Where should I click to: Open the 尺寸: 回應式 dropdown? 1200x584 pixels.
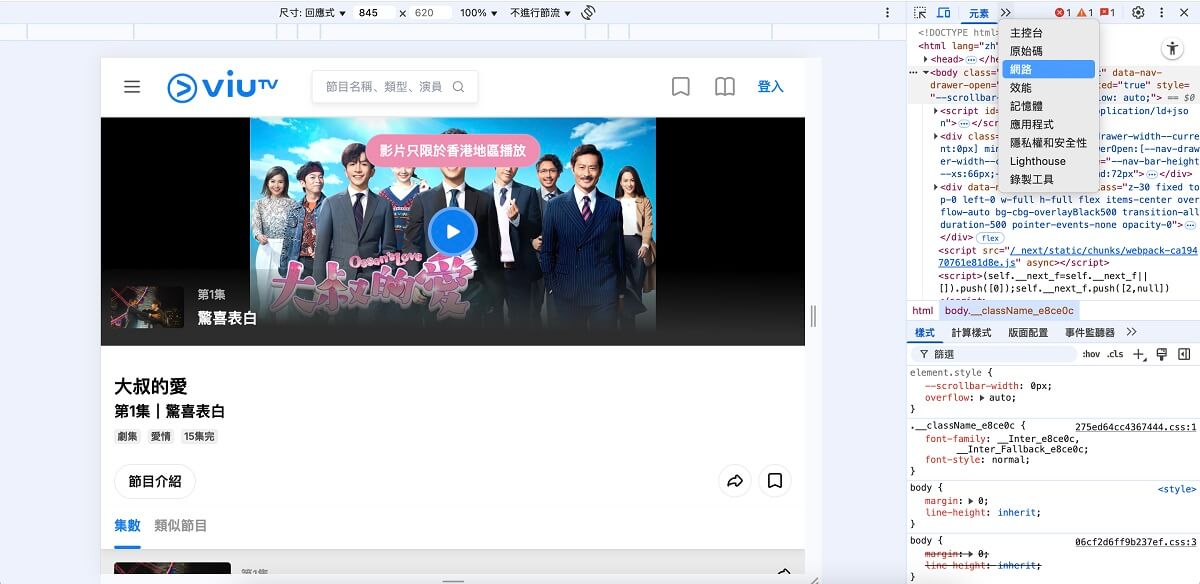[x=312, y=13]
